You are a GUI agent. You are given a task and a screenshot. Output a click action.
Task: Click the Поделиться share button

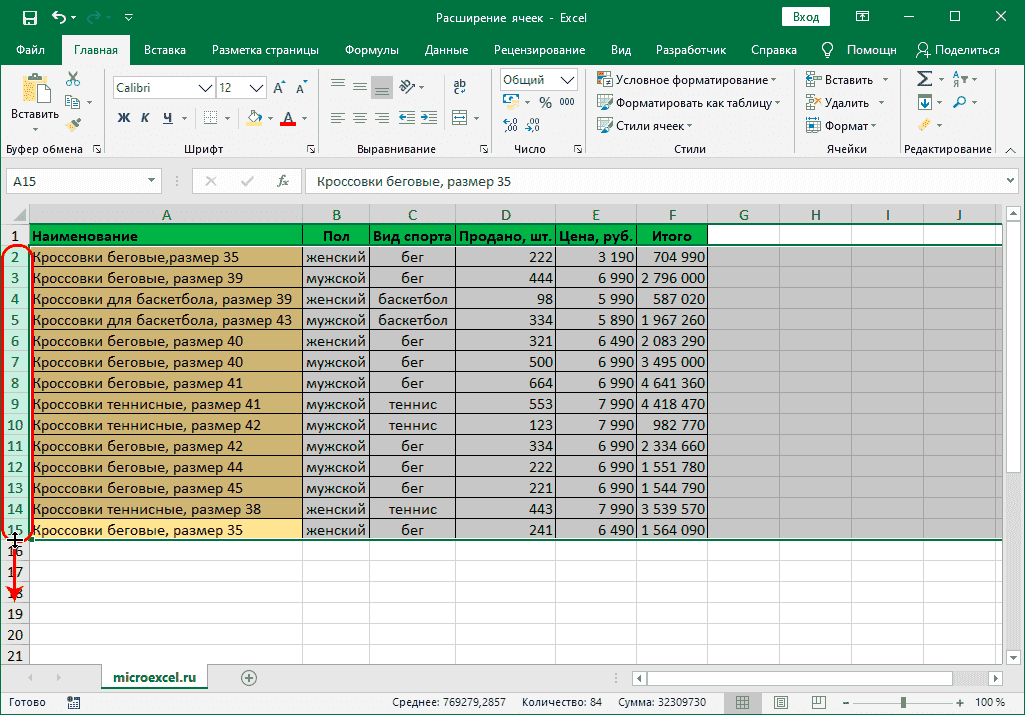coord(958,50)
